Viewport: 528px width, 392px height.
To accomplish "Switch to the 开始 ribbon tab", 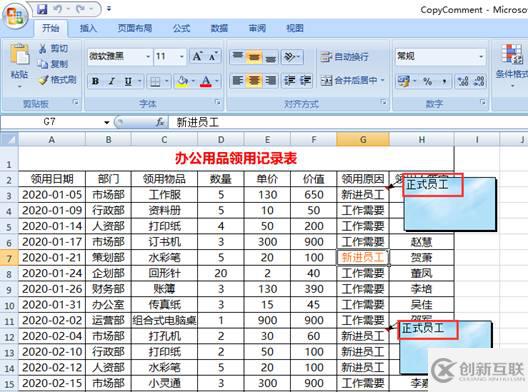I will click(x=51, y=28).
